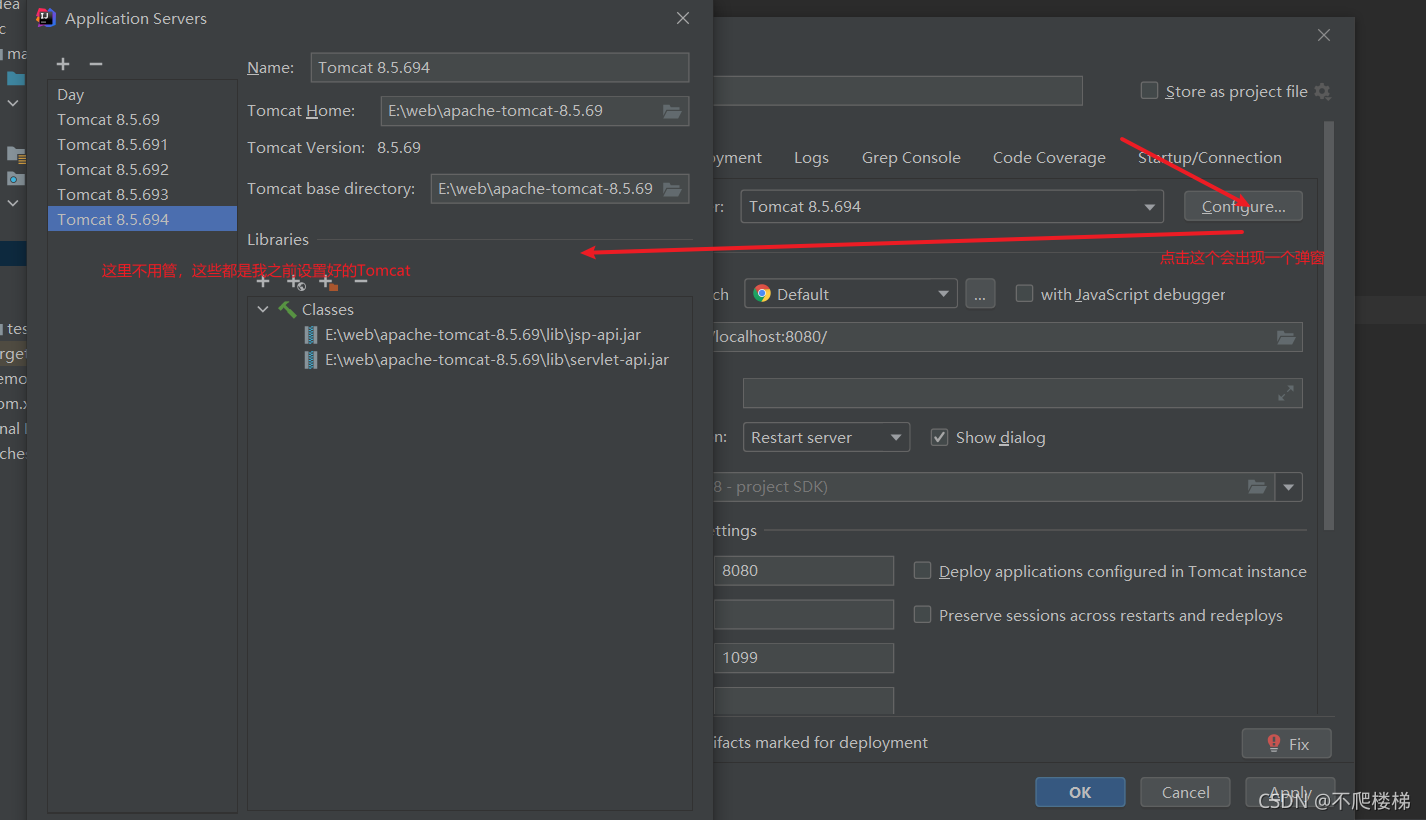Click the Name field with Tomcat 8.5.694
This screenshot has width=1426, height=820.
[500, 68]
